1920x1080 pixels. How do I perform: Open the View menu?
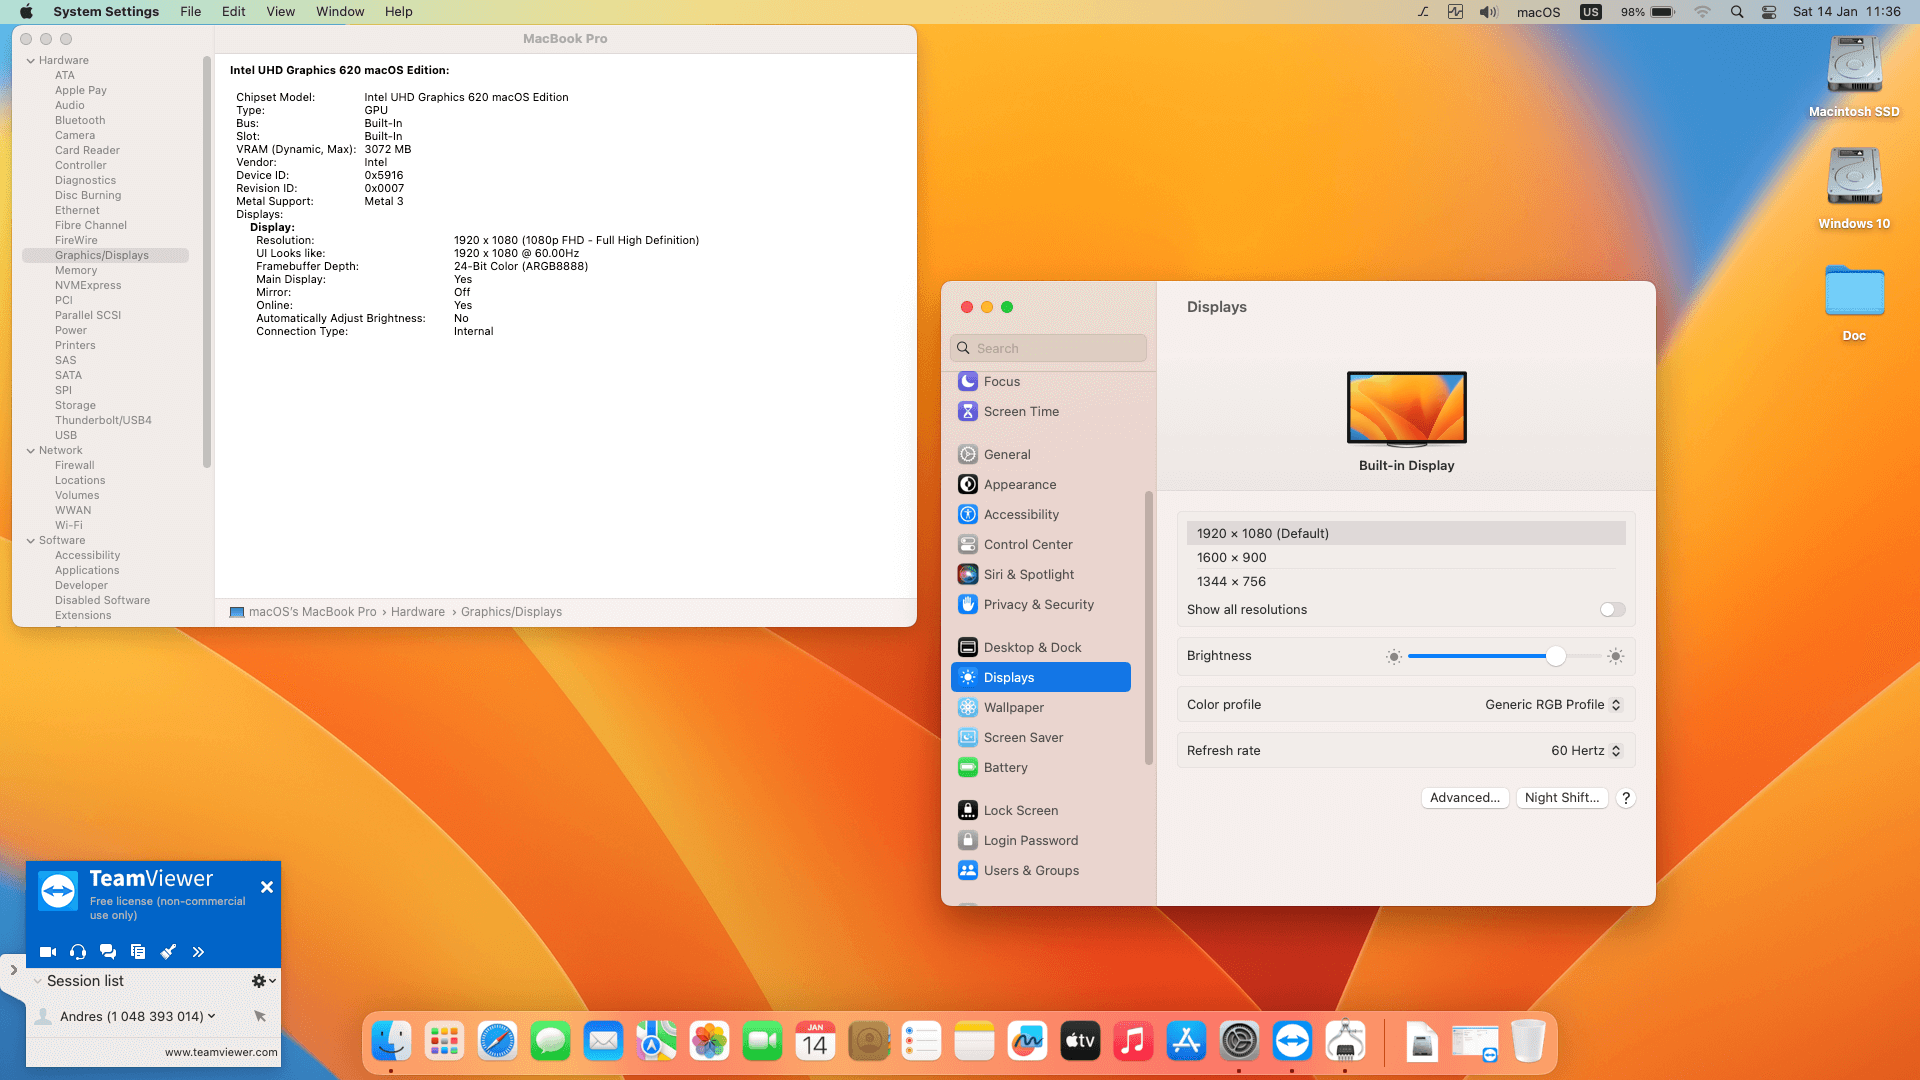pyautogui.click(x=280, y=12)
